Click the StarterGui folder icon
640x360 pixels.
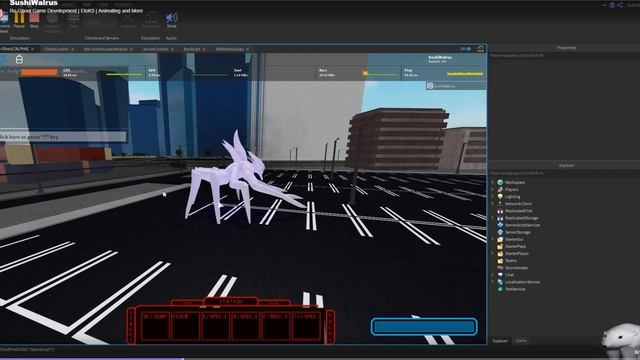(x=500, y=239)
